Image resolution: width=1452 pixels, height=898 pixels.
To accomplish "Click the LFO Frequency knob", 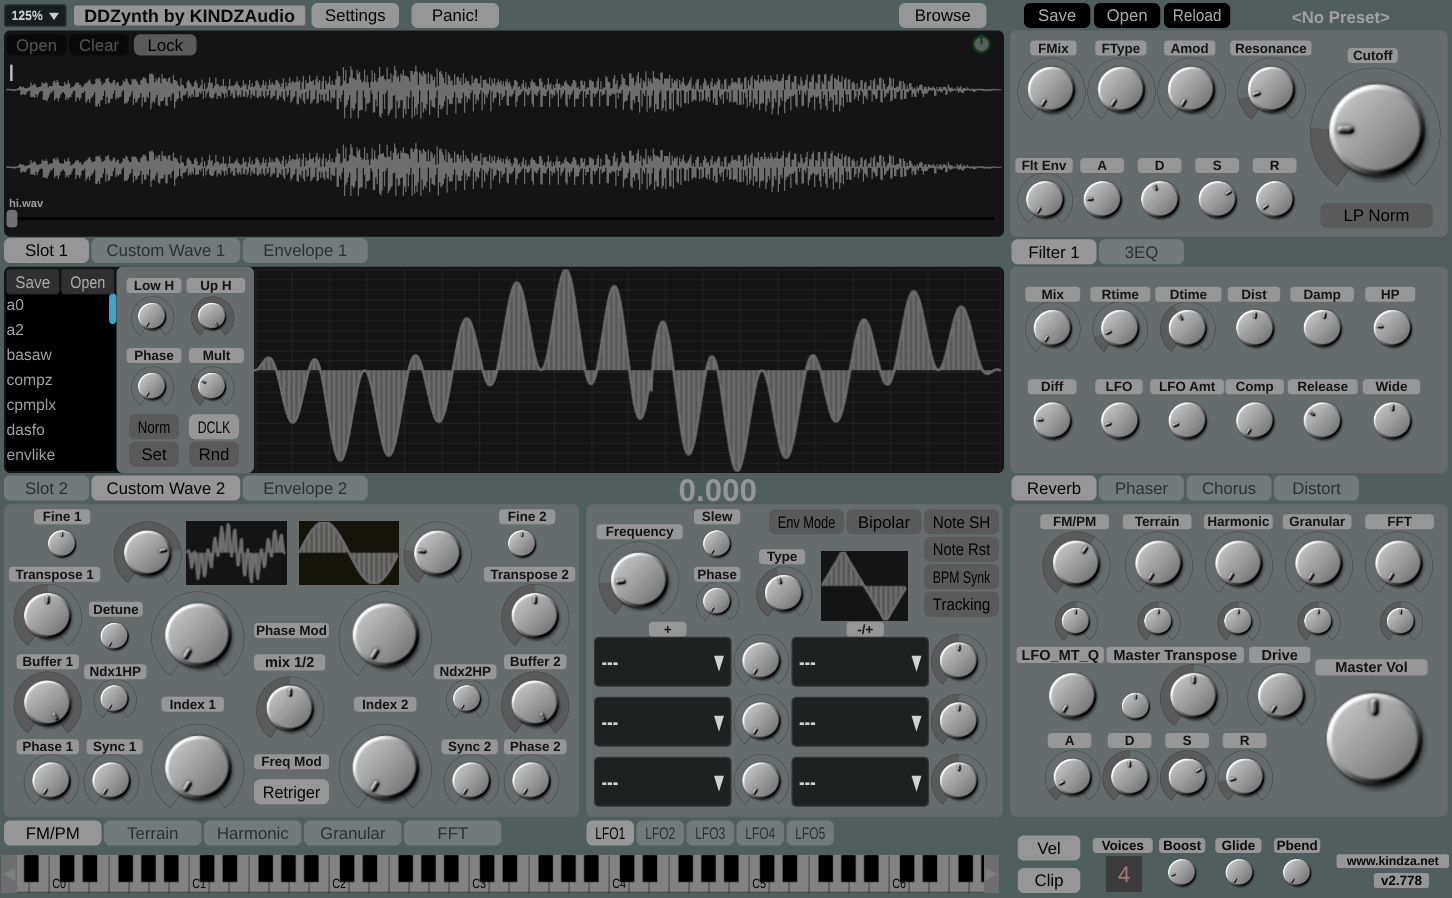I will pyautogui.click(x=638, y=578).
